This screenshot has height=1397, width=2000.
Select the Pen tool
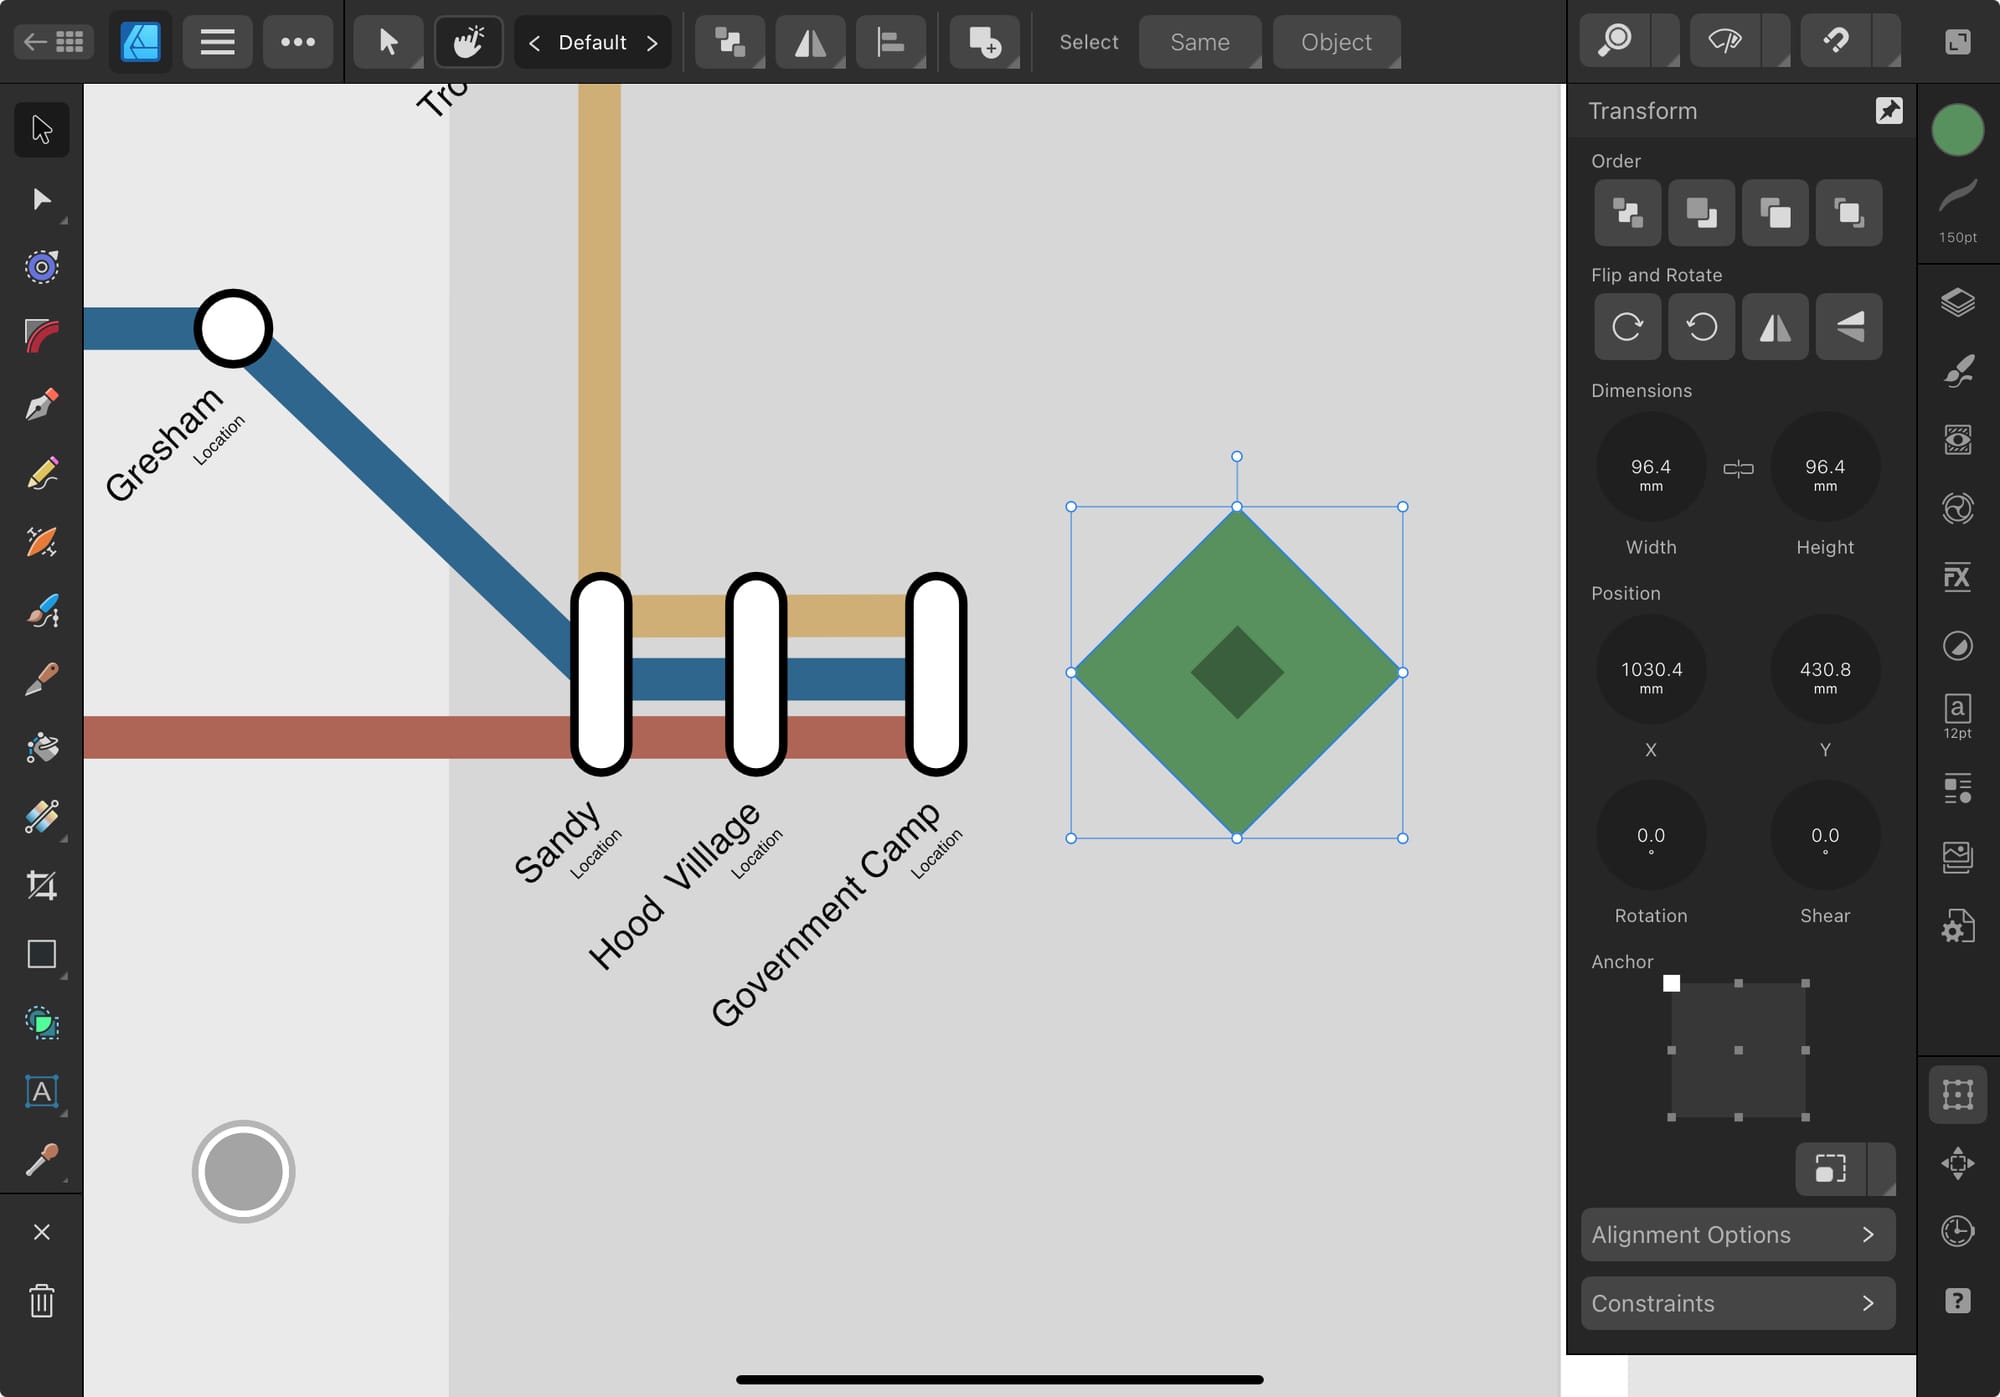click(x=41, y=405)
